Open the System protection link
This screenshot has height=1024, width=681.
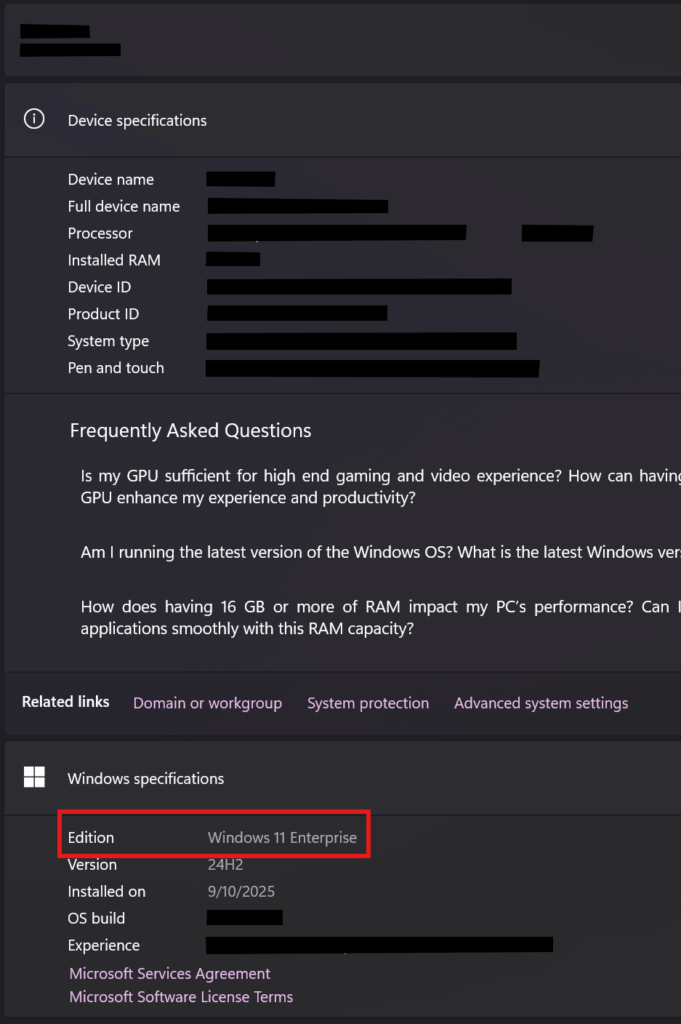367,703
